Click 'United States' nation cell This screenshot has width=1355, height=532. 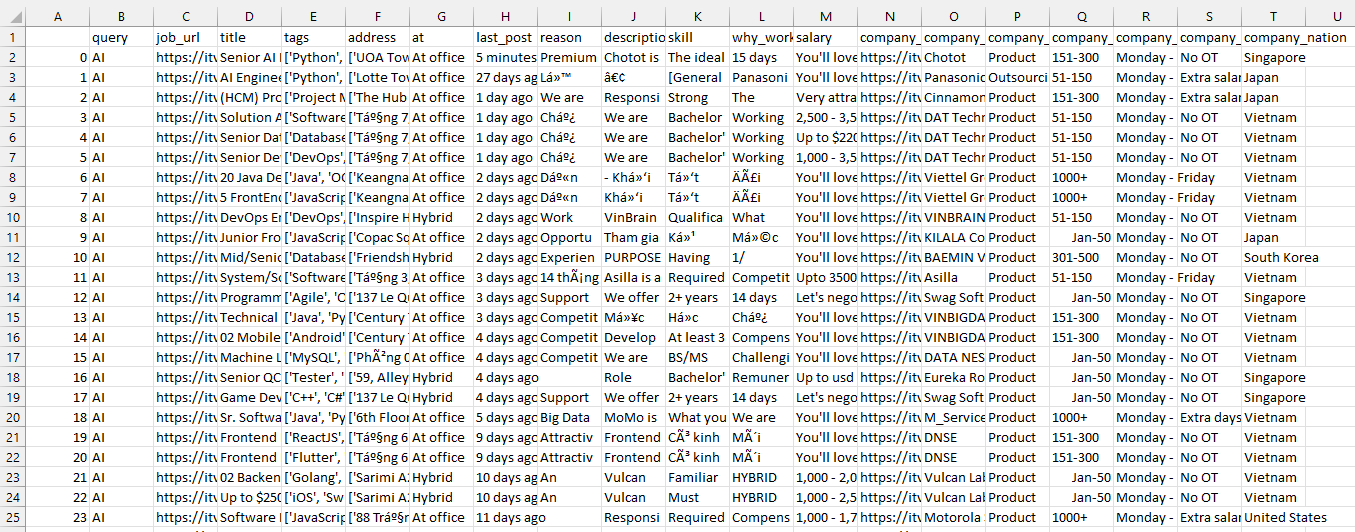[x=1273, y=517]
